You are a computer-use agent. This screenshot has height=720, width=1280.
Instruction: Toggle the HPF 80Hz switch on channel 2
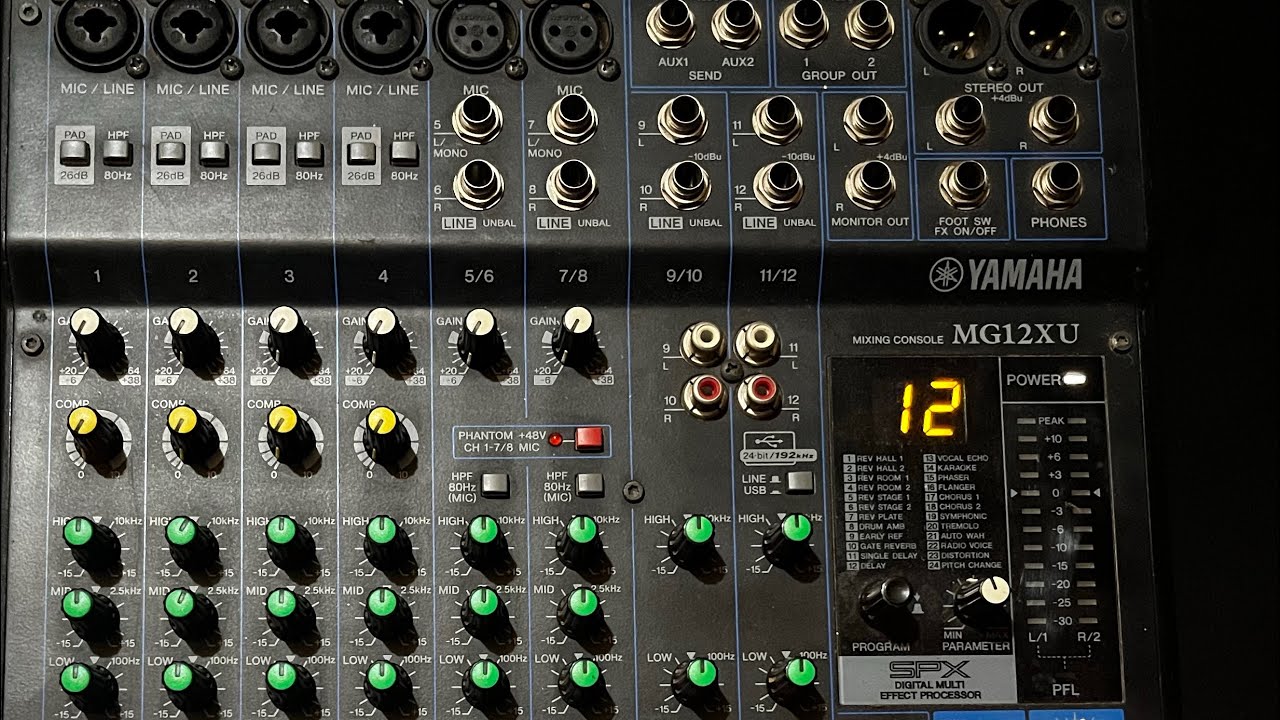click(x=214, y=153)
